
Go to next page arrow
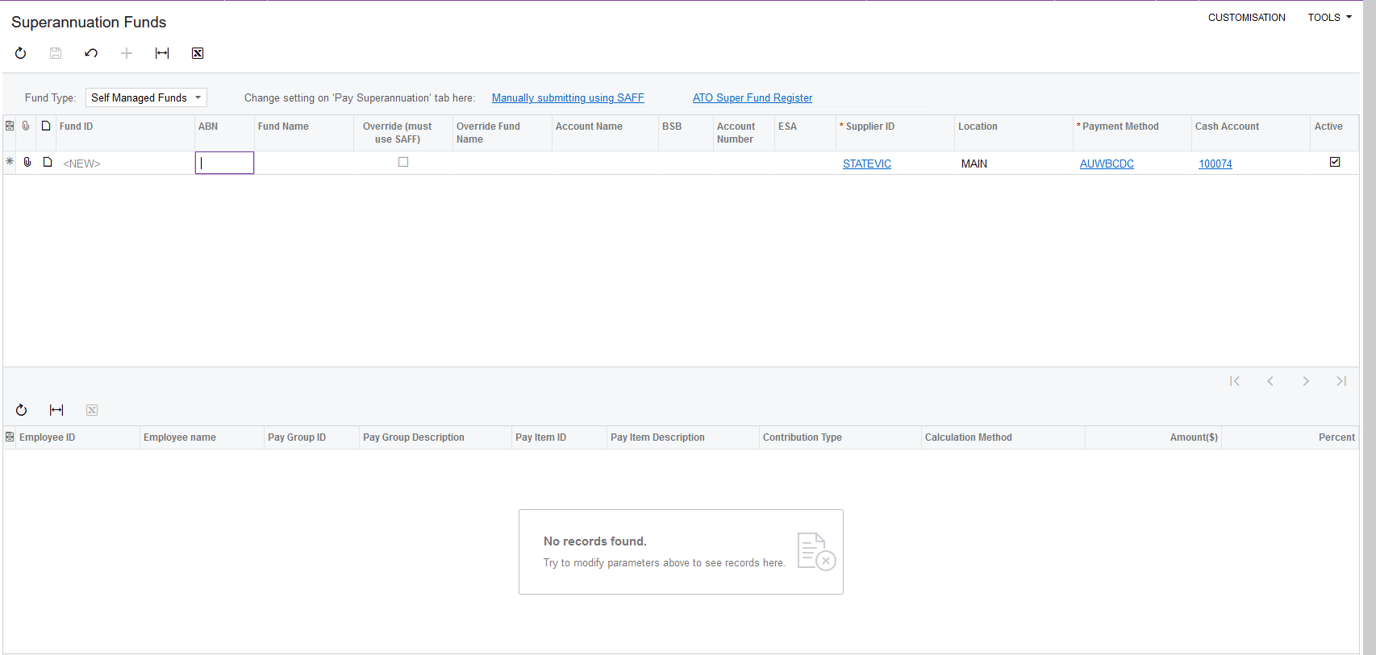1306,381
